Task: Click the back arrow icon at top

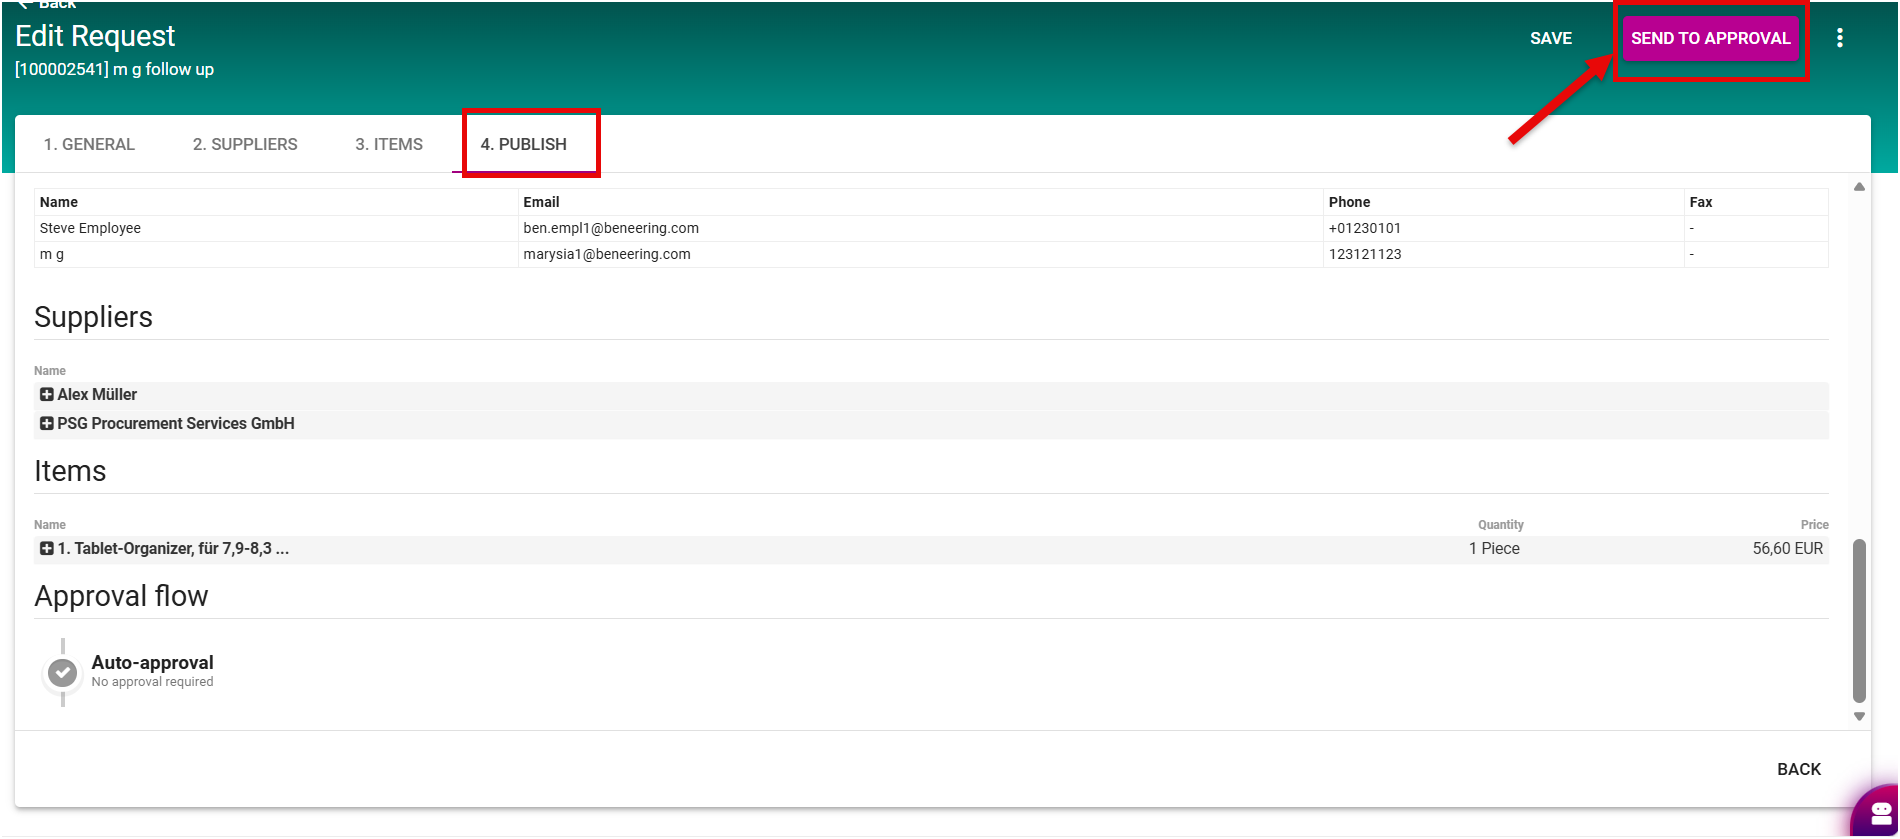Action: 26,4
